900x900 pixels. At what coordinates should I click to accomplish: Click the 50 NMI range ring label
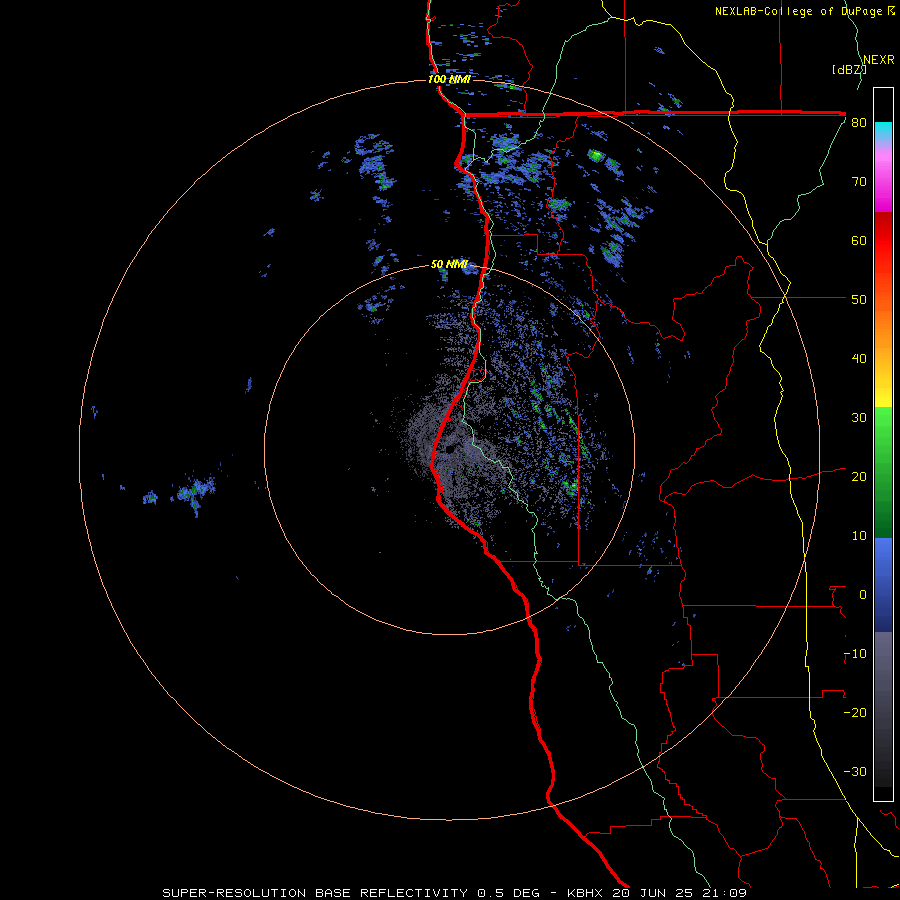[449, 265]
